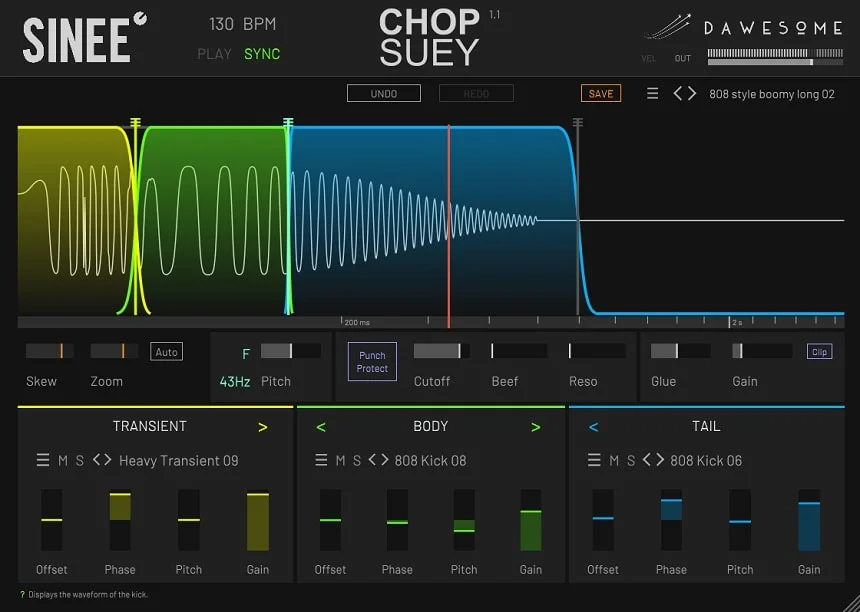Click the red playhead line in waveform
Viewport: 860px width, 612px height.
click(449, 225)
